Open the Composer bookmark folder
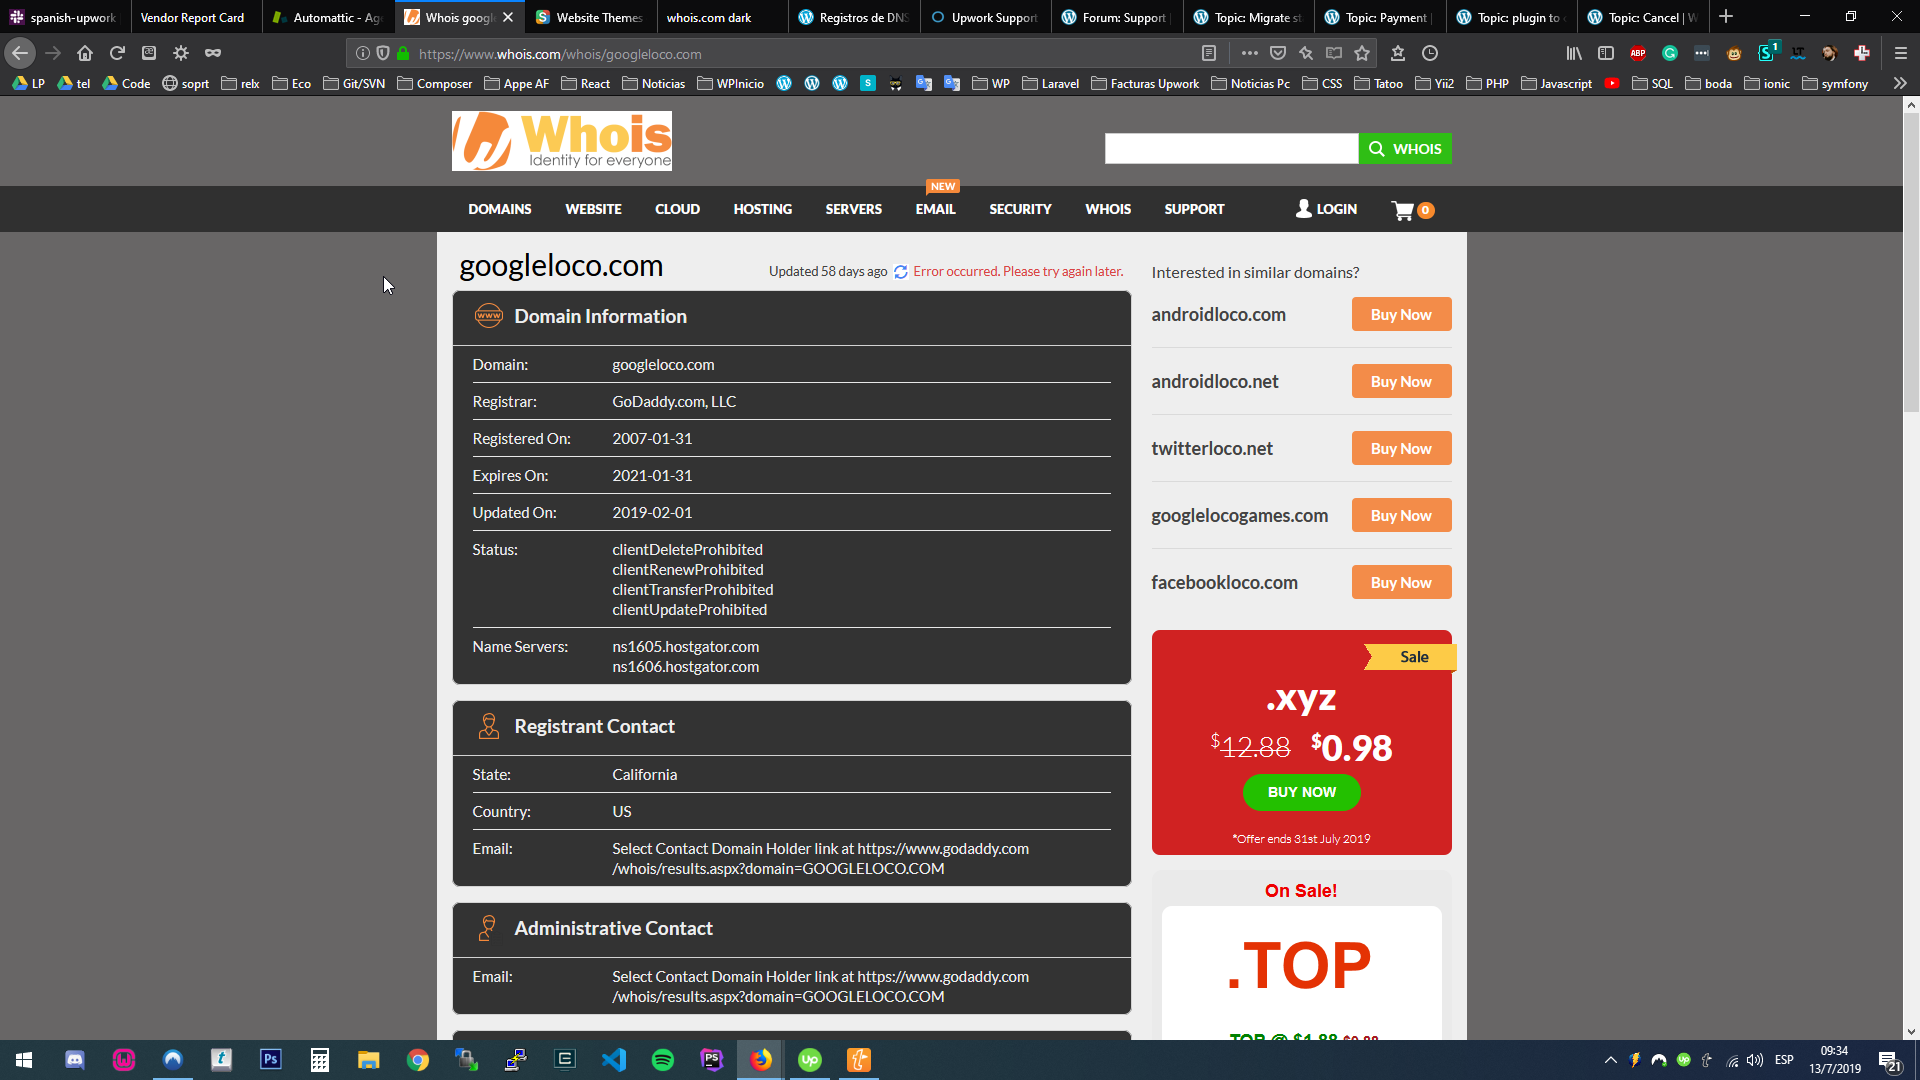The width and height of the screenshot is (1920, 1080). [434, 83]
